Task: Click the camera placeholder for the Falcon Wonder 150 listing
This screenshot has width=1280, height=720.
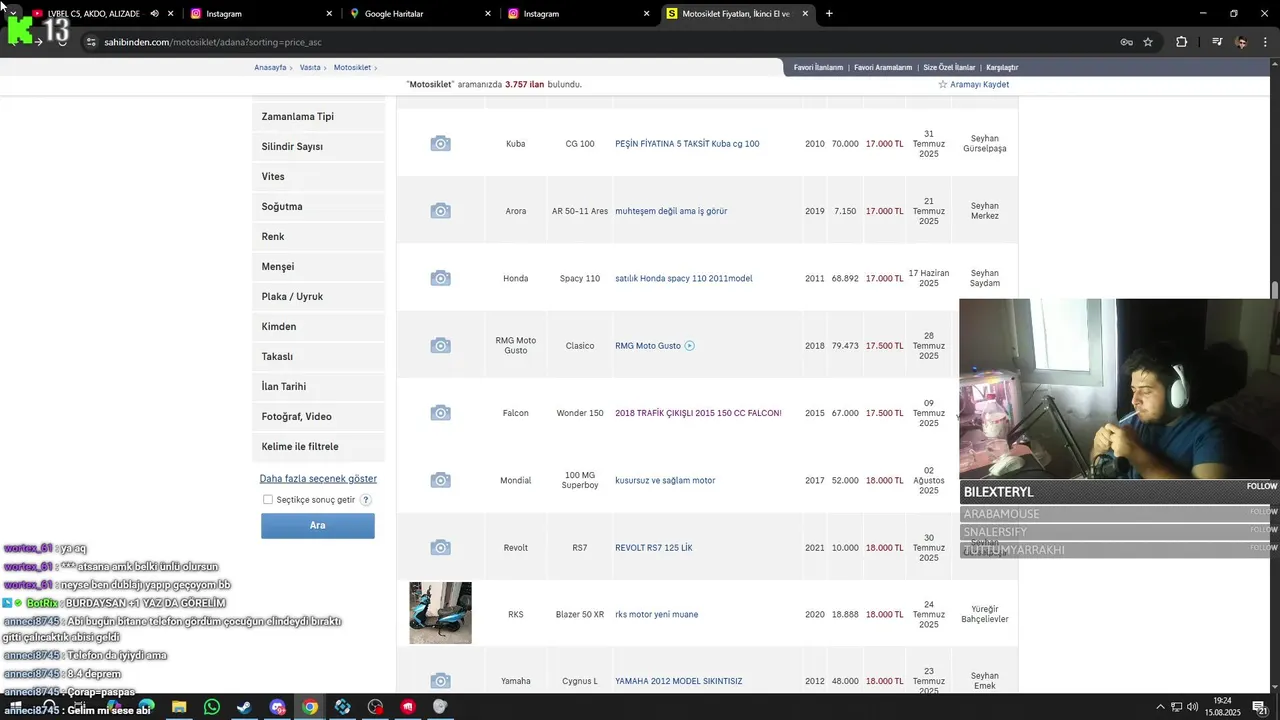Action: click(x=440, y=413)
